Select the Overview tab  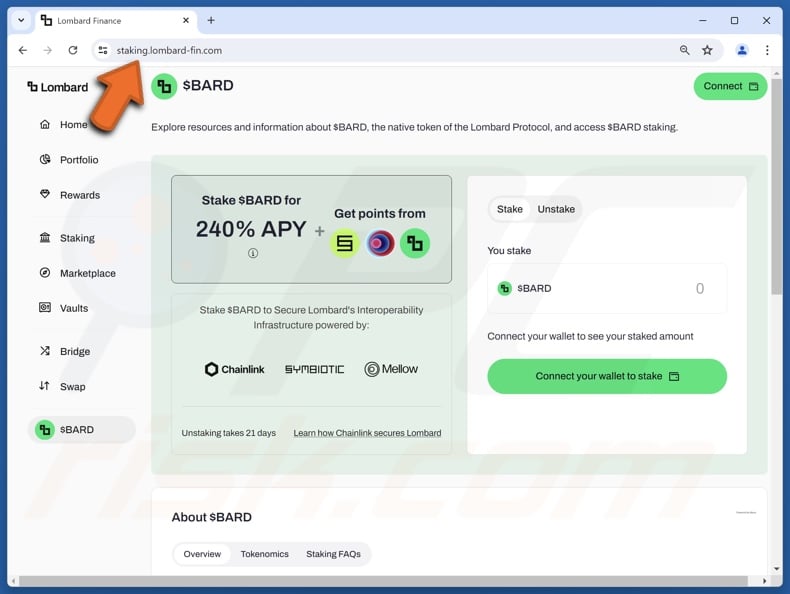point(202,554)
